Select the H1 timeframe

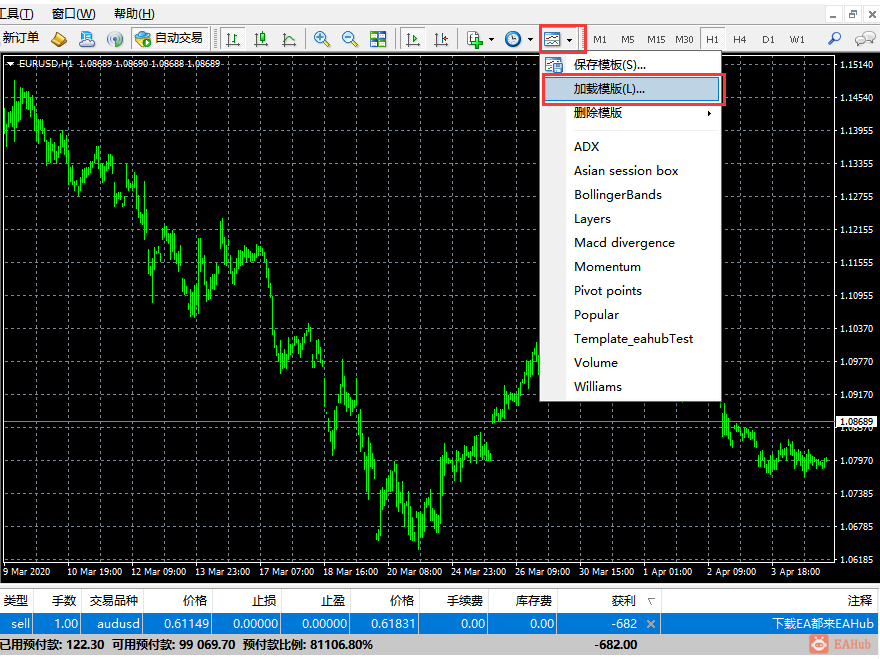click(x=712, y=39)
